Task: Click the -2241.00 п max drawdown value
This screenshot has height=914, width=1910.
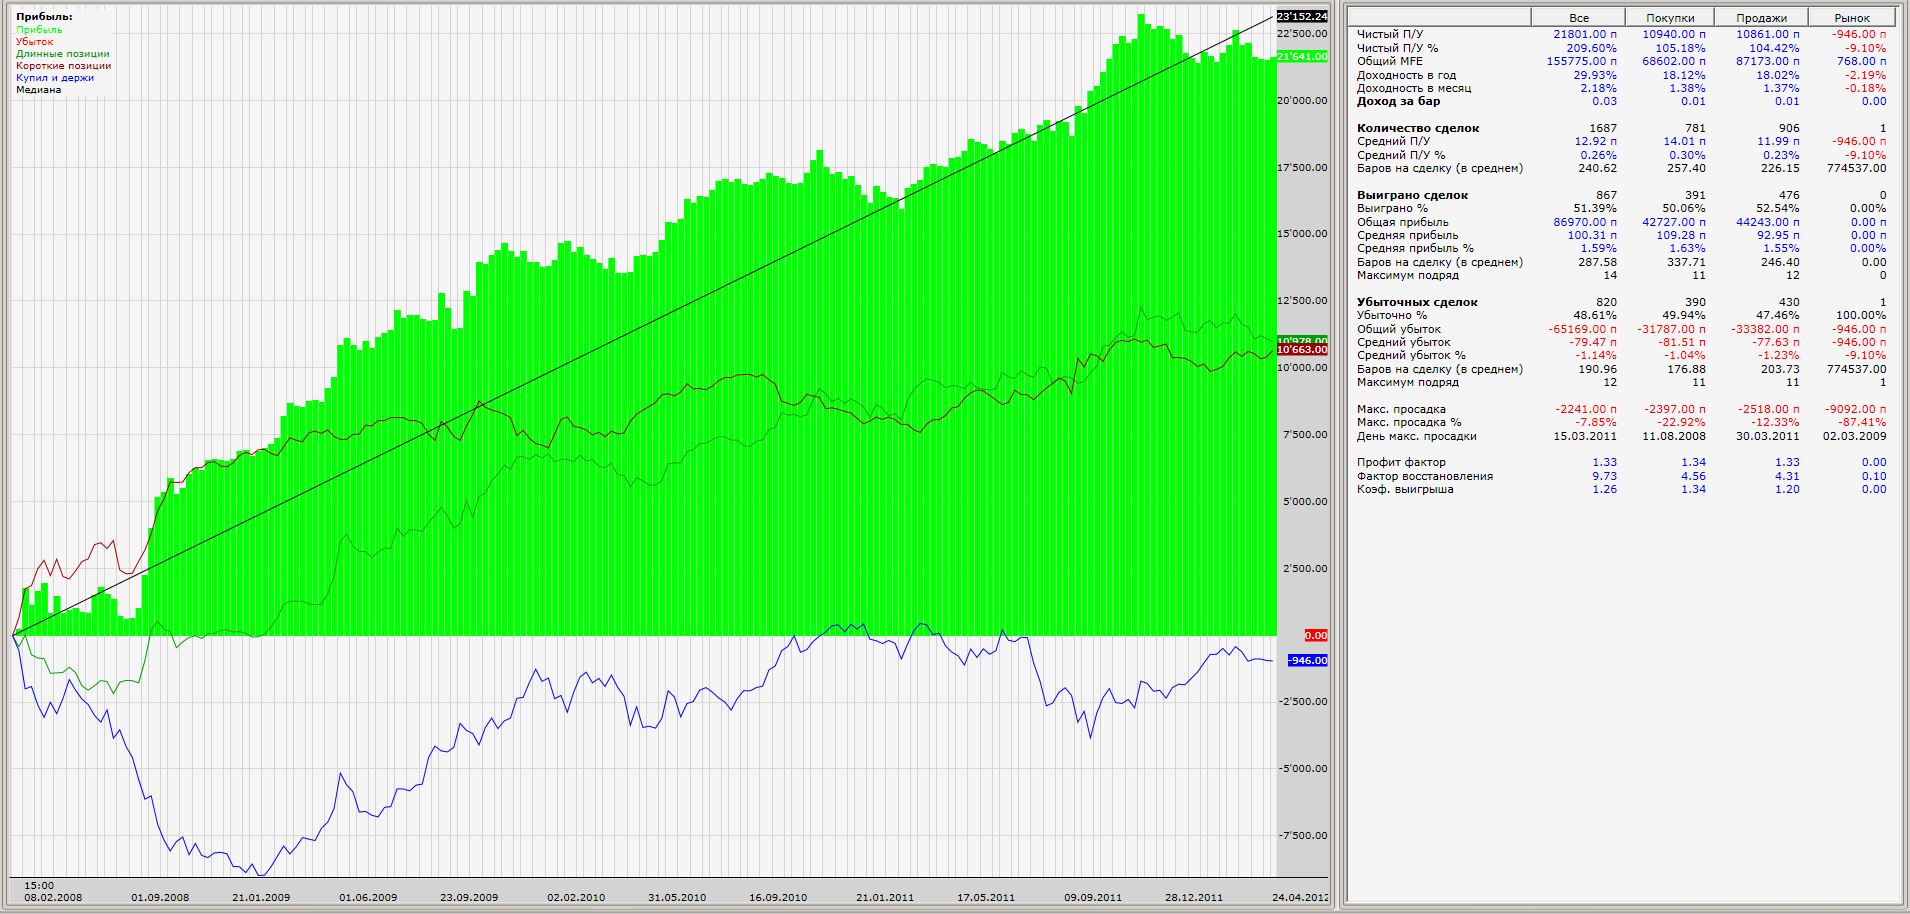Action: (x=1587, y=409)
